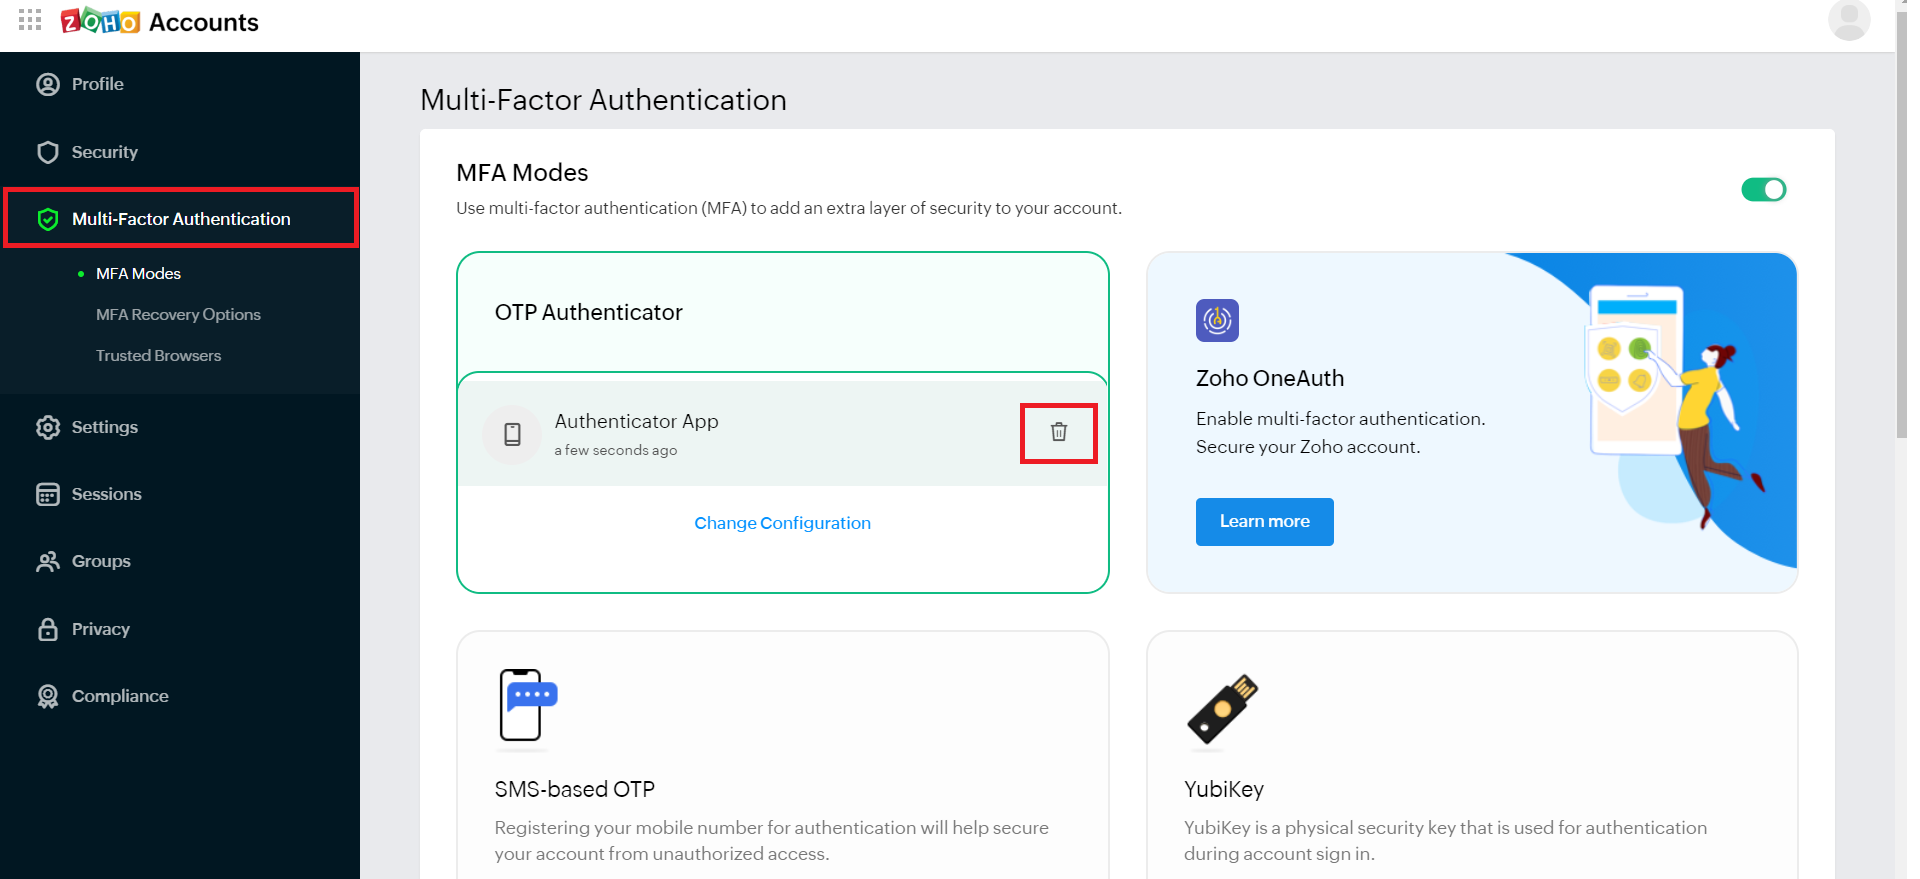This screenshot has width=1920, height=879.
Task: Open the Settings sidebar item
Action: 104,427
